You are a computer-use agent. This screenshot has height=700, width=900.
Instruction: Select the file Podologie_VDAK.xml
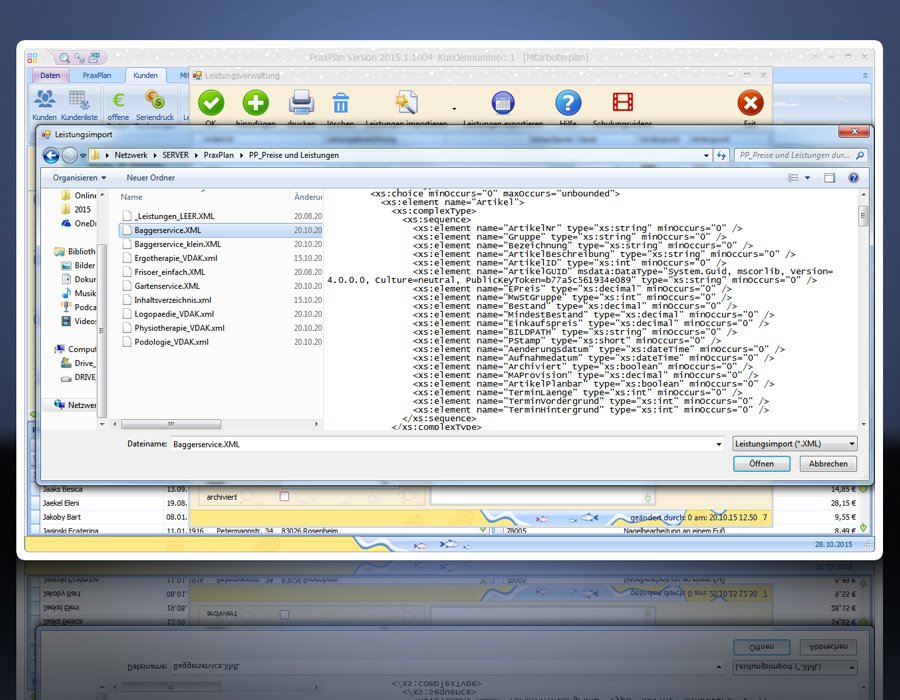(171, 342)
